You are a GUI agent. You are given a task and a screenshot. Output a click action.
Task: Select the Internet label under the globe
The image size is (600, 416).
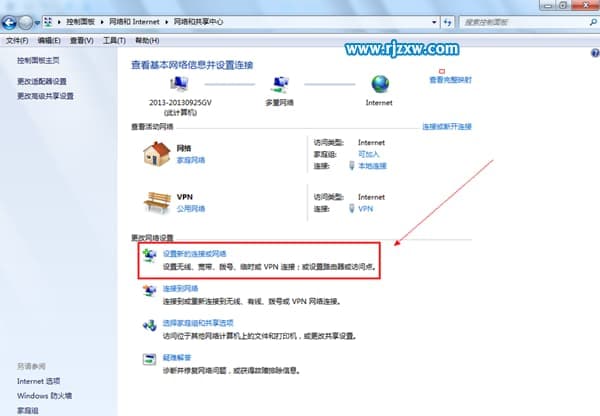tap(379, 103)
